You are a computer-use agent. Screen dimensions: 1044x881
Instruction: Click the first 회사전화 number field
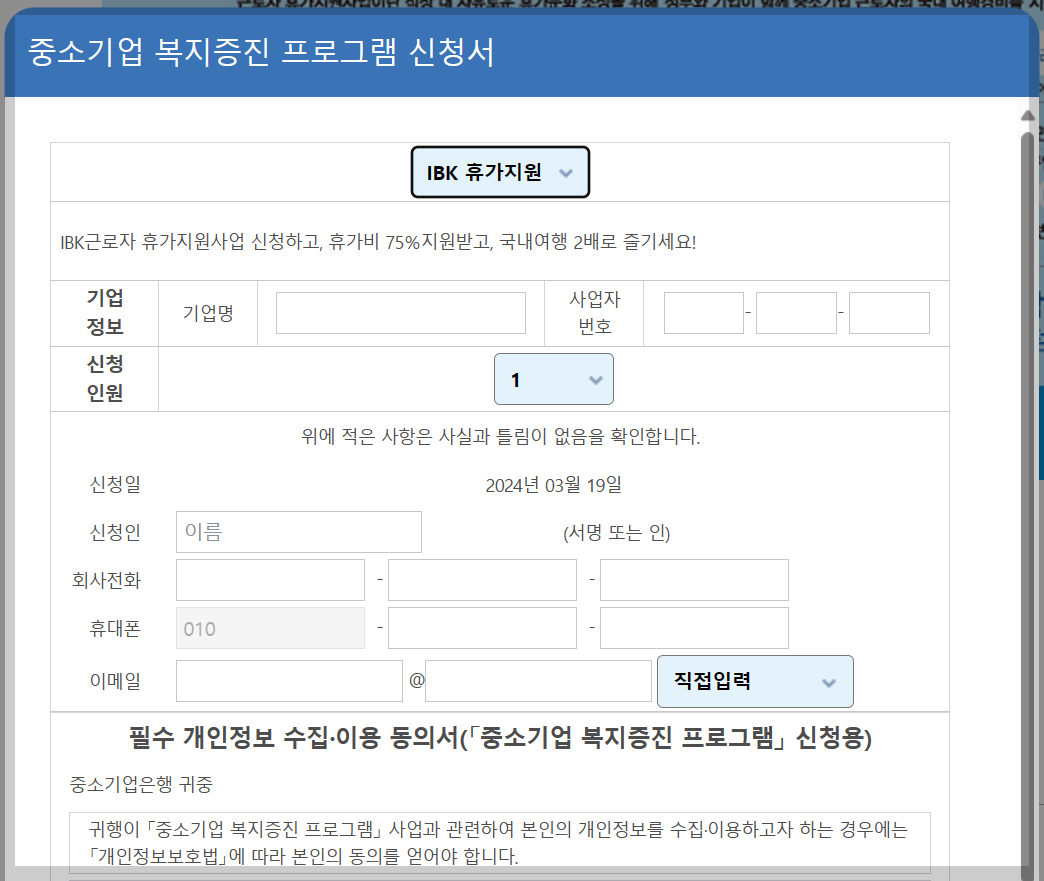coord(270,580)
